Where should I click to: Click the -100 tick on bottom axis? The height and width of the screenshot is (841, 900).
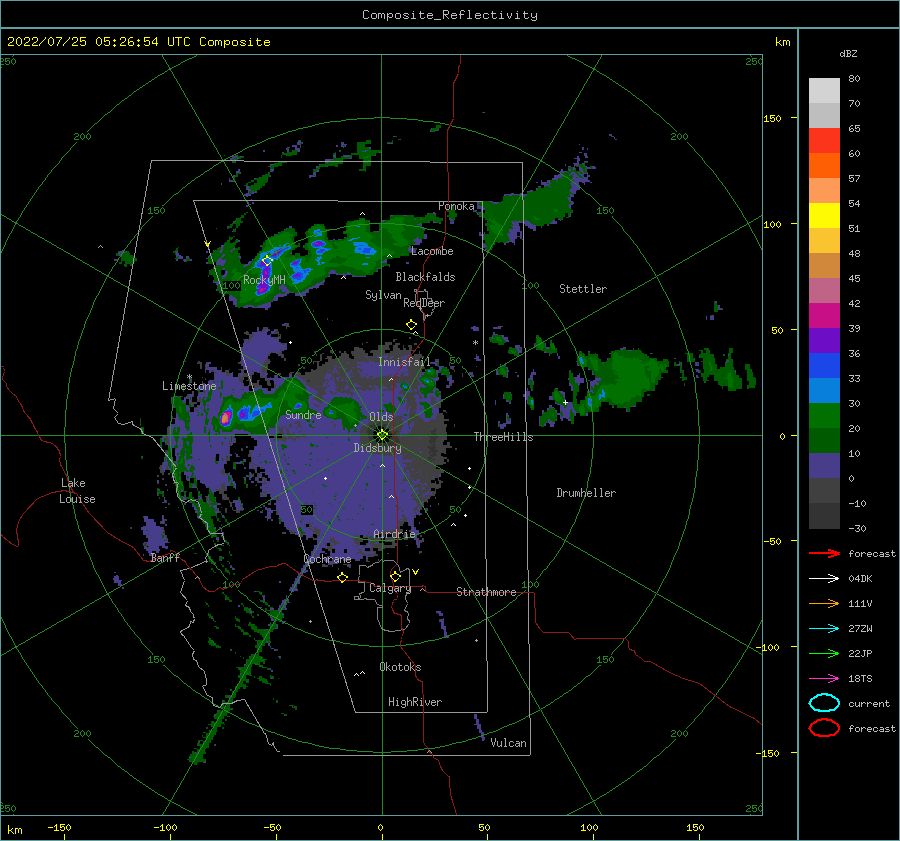165,827
